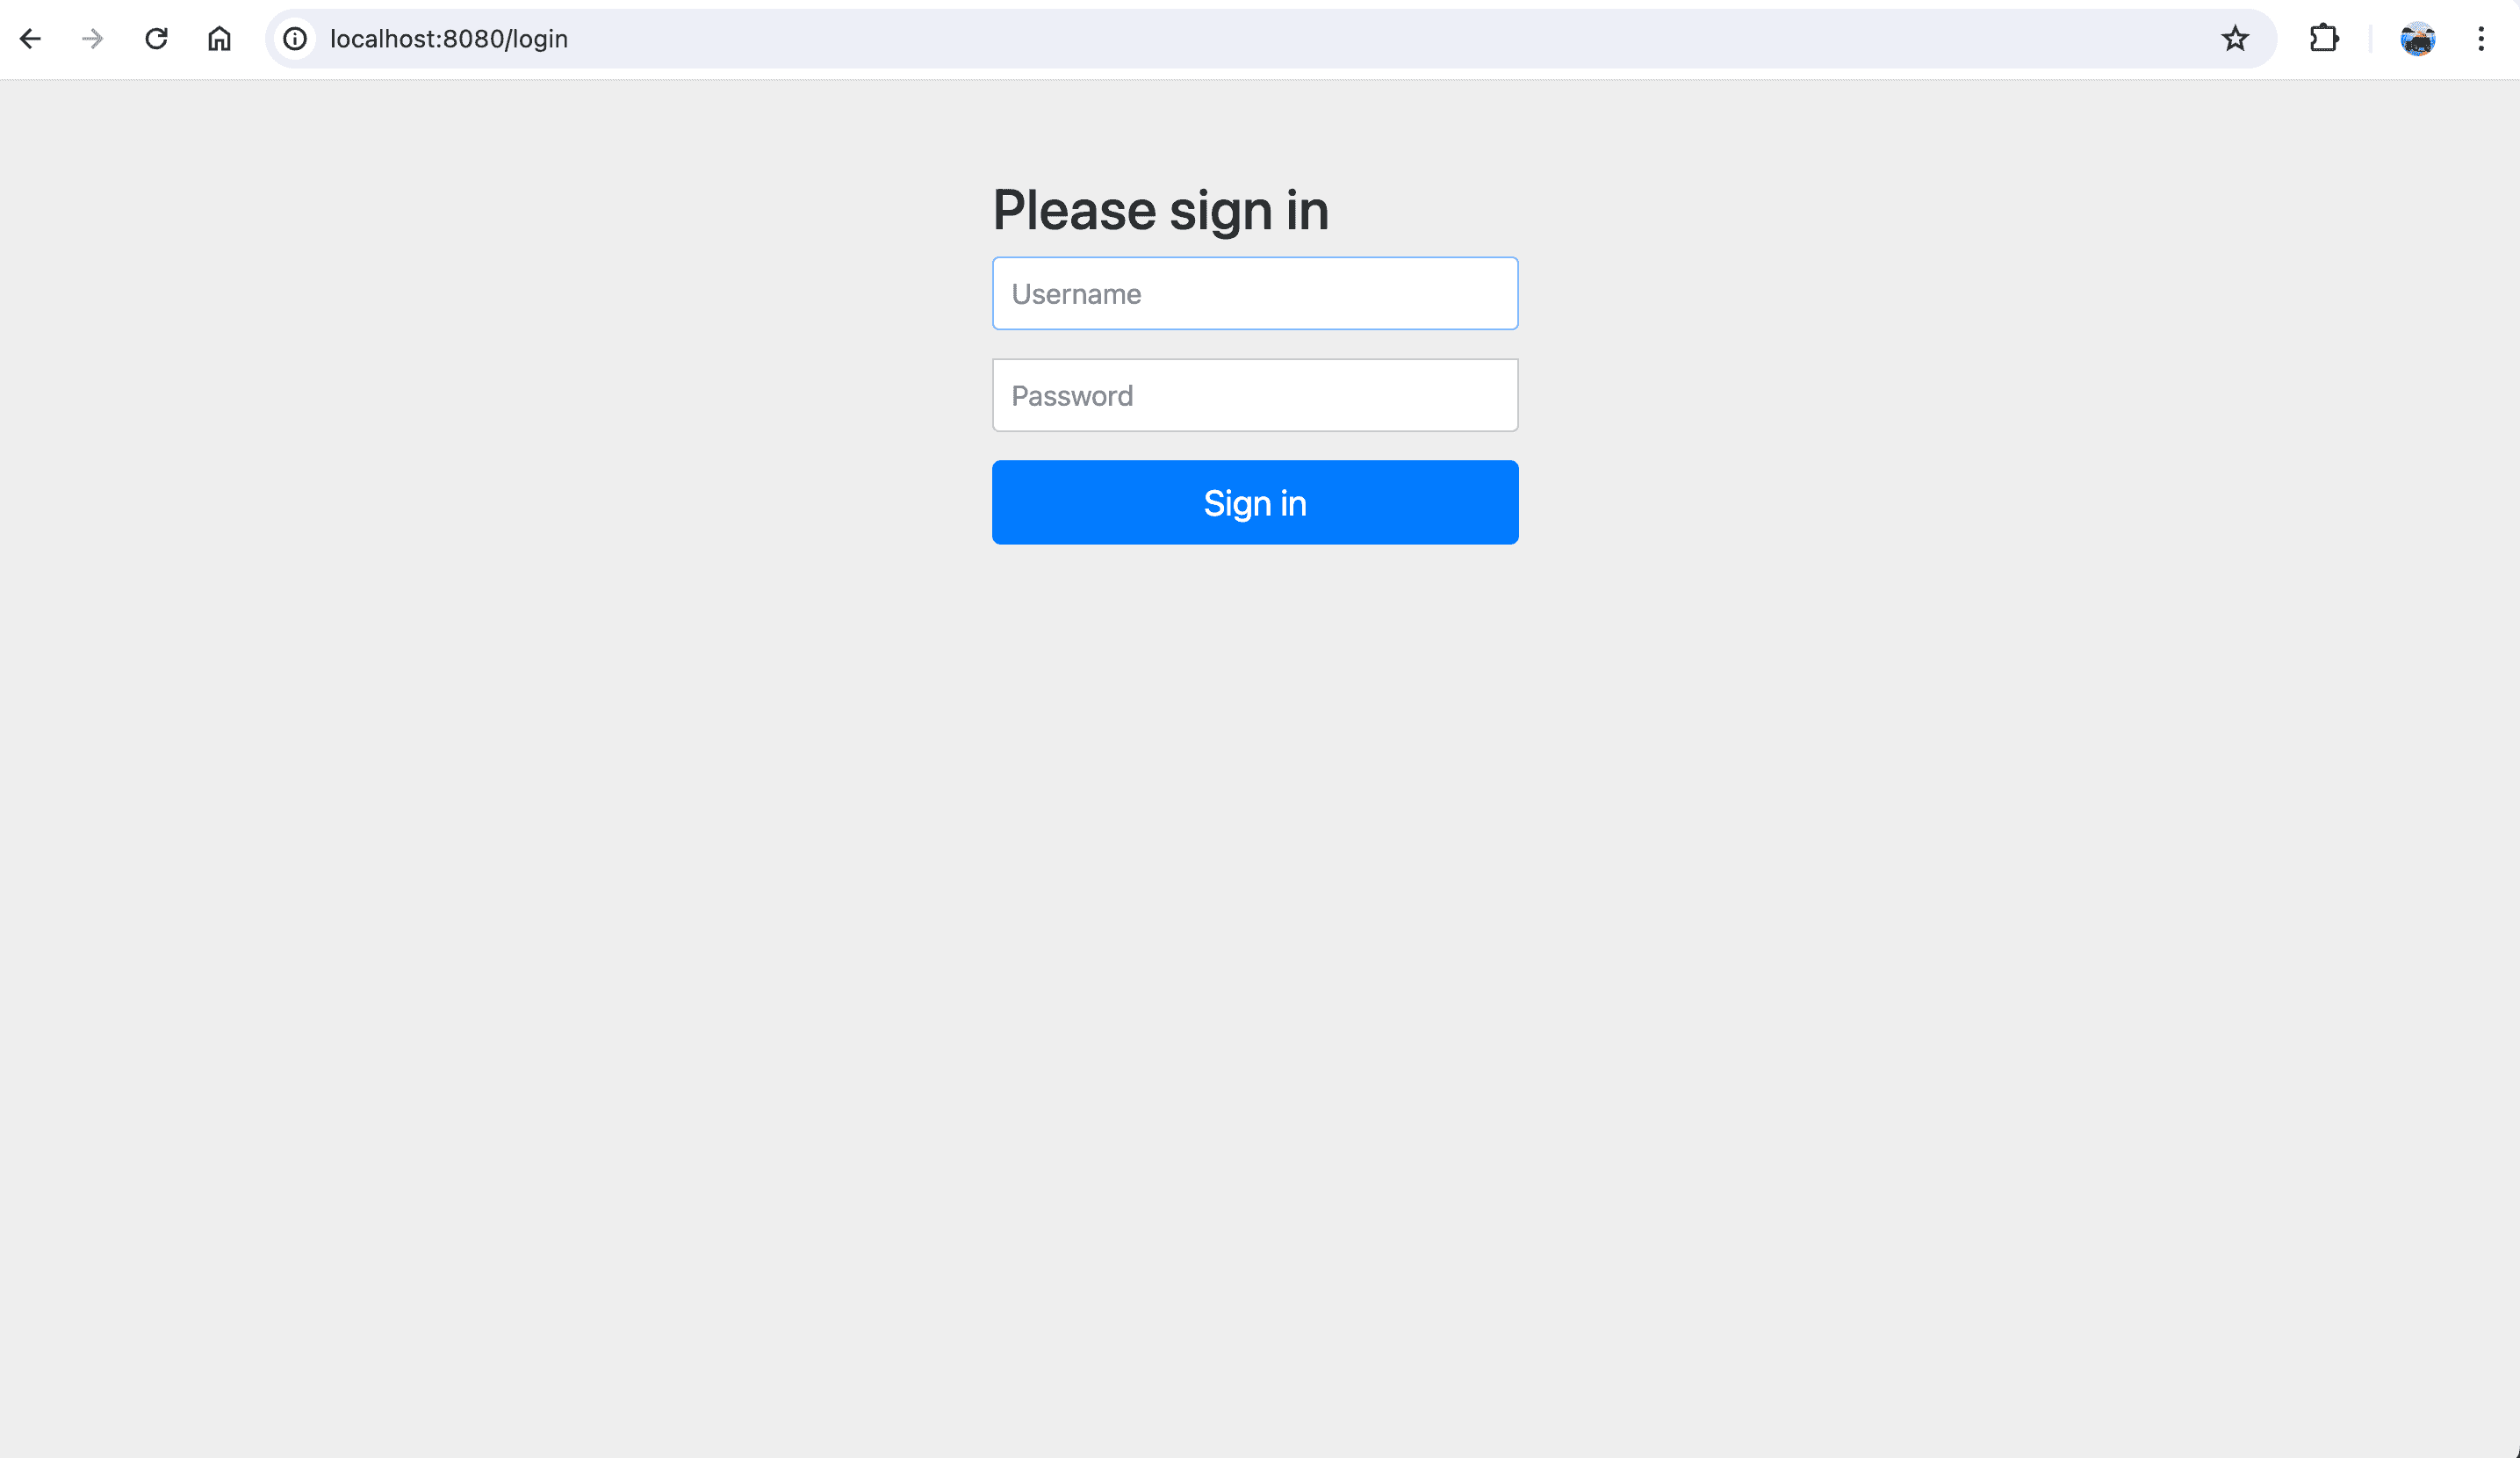Bookmark this page with the star icon

pos(2235,39)
